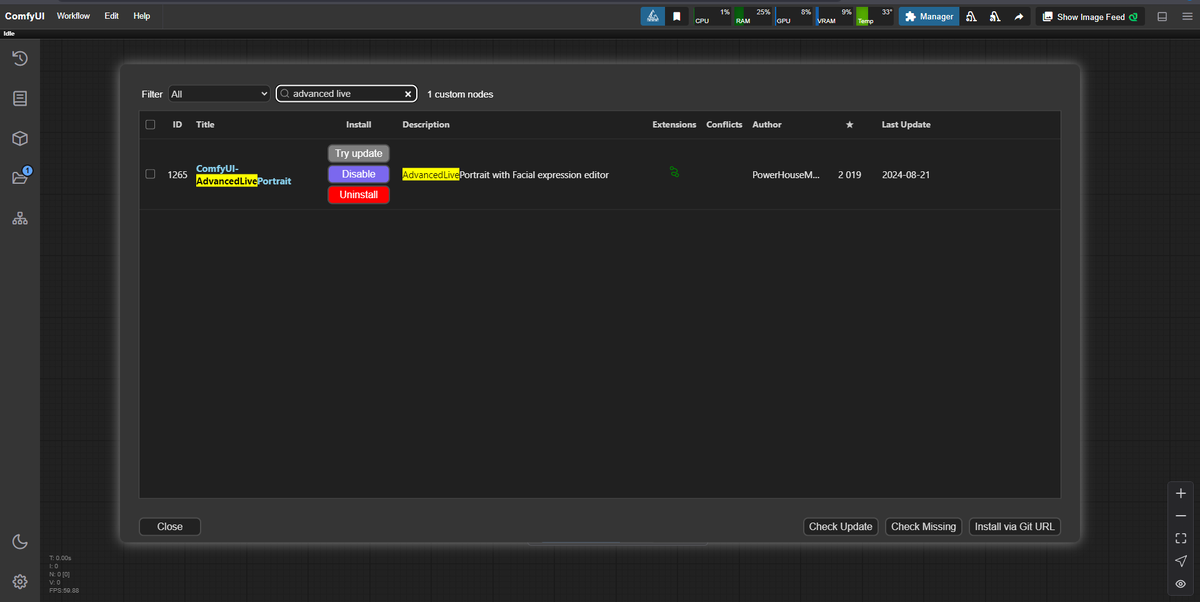Fit view with the canvas frame icon
This screenshot has width=1200, height=602.
pos(1181,538)
